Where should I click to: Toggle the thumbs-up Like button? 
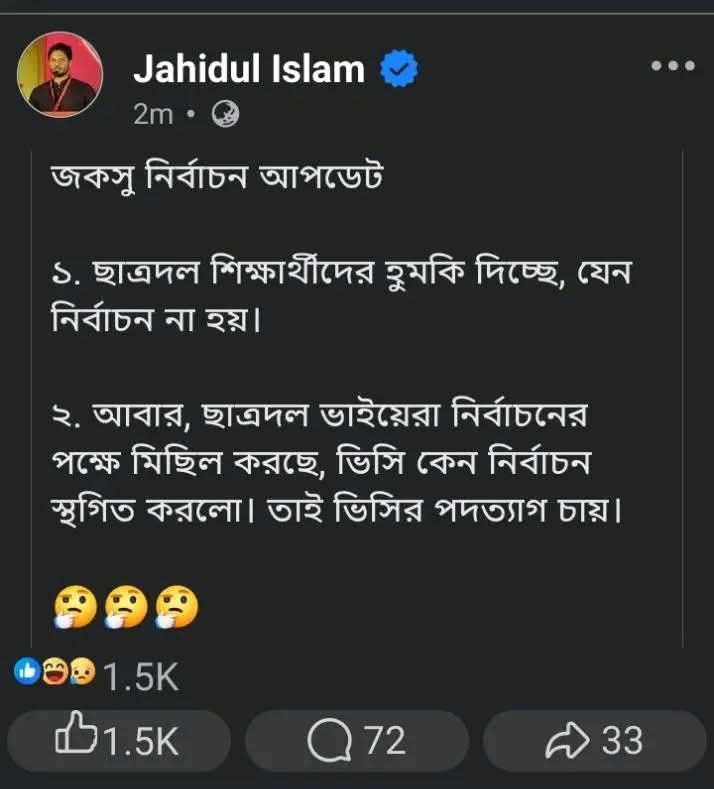(x=119, y=741)
